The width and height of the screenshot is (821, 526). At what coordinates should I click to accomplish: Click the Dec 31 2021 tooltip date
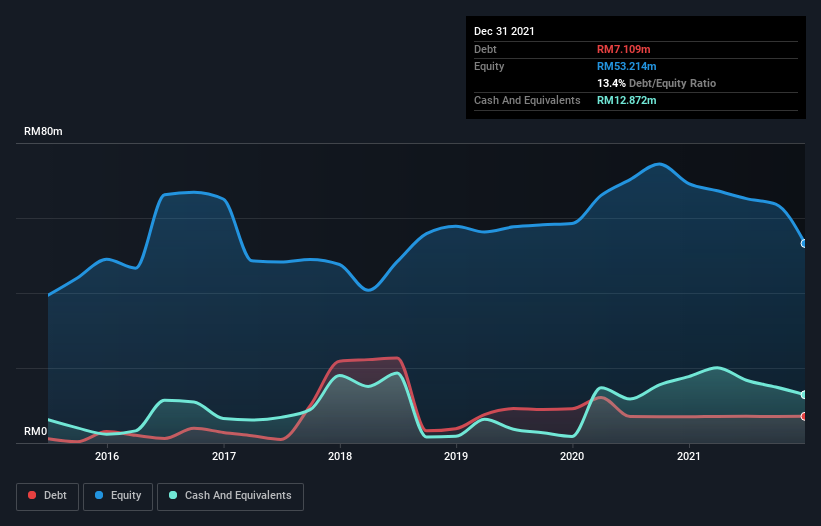click(x=504, y=31)
